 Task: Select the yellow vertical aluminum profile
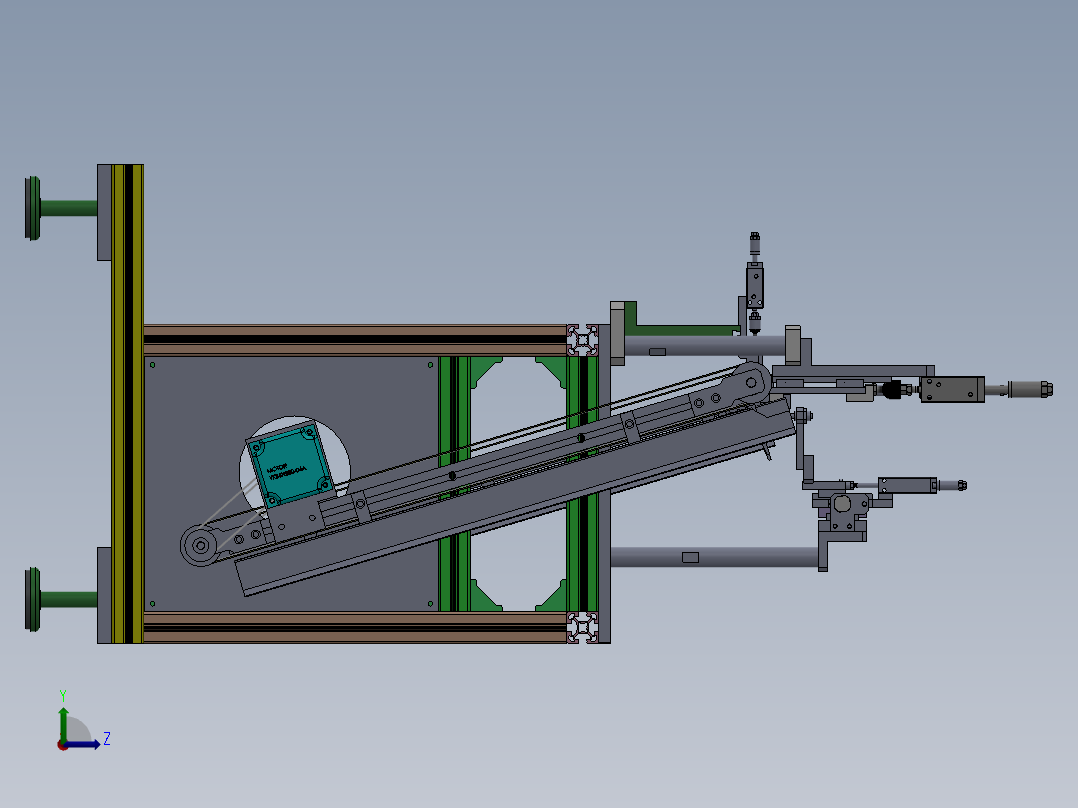[x=127, y=404]
